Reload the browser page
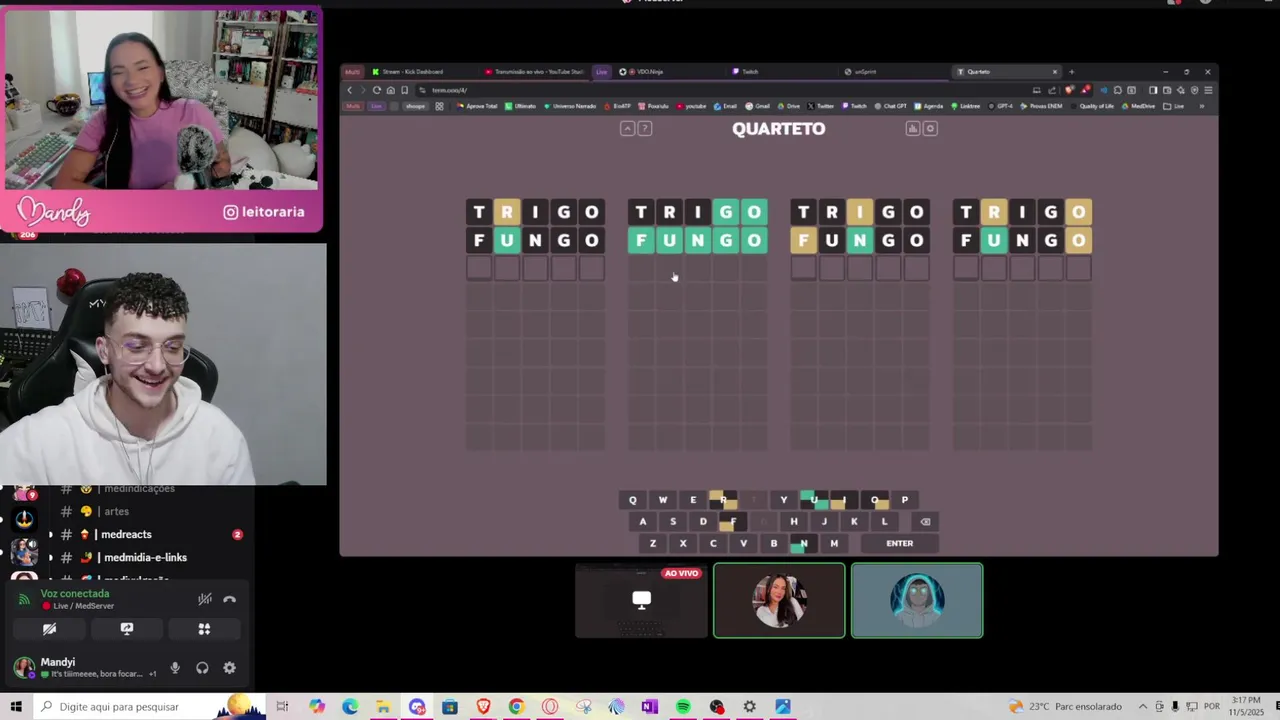 click(x=377, y=90)
